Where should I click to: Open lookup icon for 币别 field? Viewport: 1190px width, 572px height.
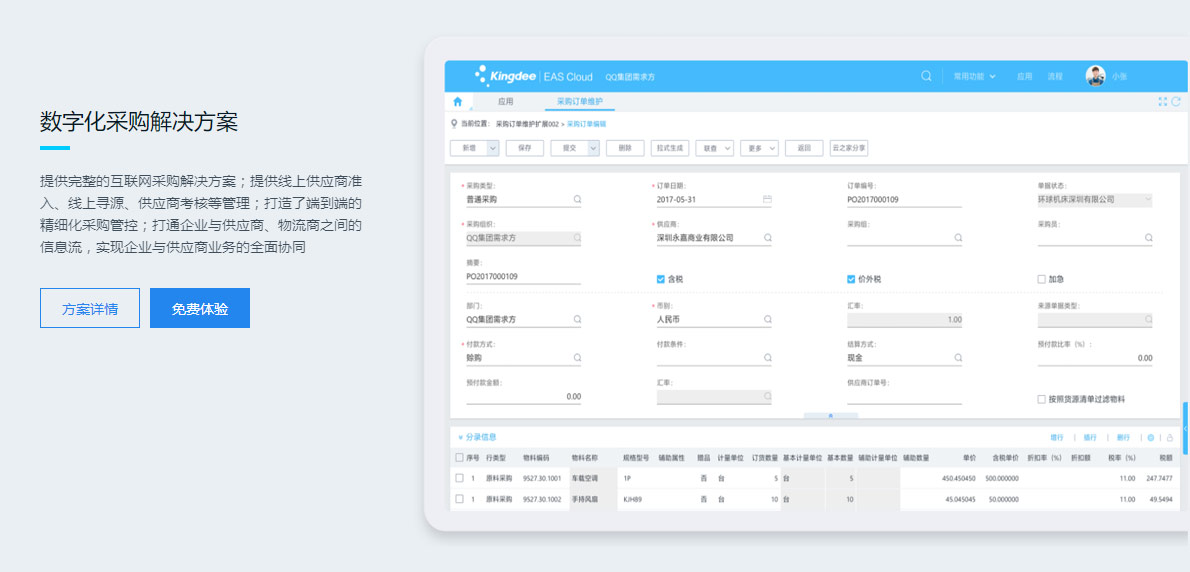coord(767,319)
